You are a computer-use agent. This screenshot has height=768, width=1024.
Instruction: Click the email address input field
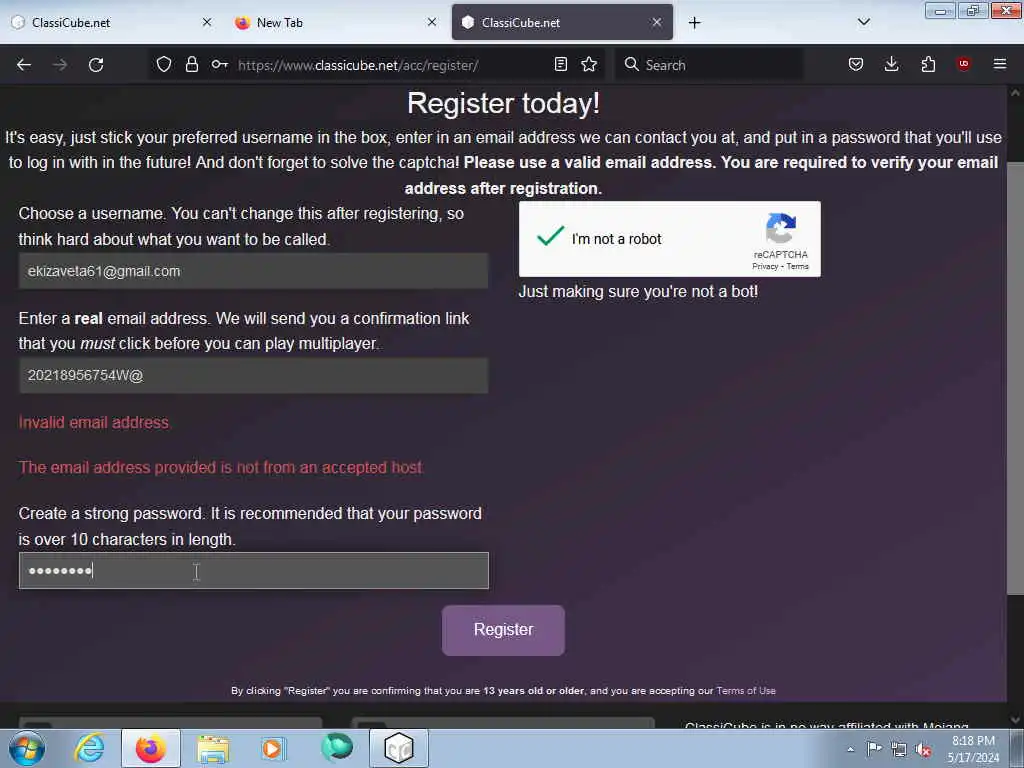pos(253,376)
